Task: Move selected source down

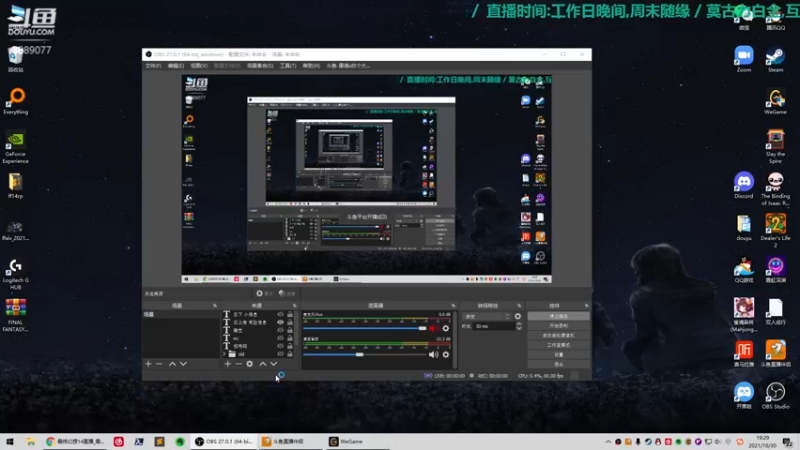Action: tap(274, 364)
